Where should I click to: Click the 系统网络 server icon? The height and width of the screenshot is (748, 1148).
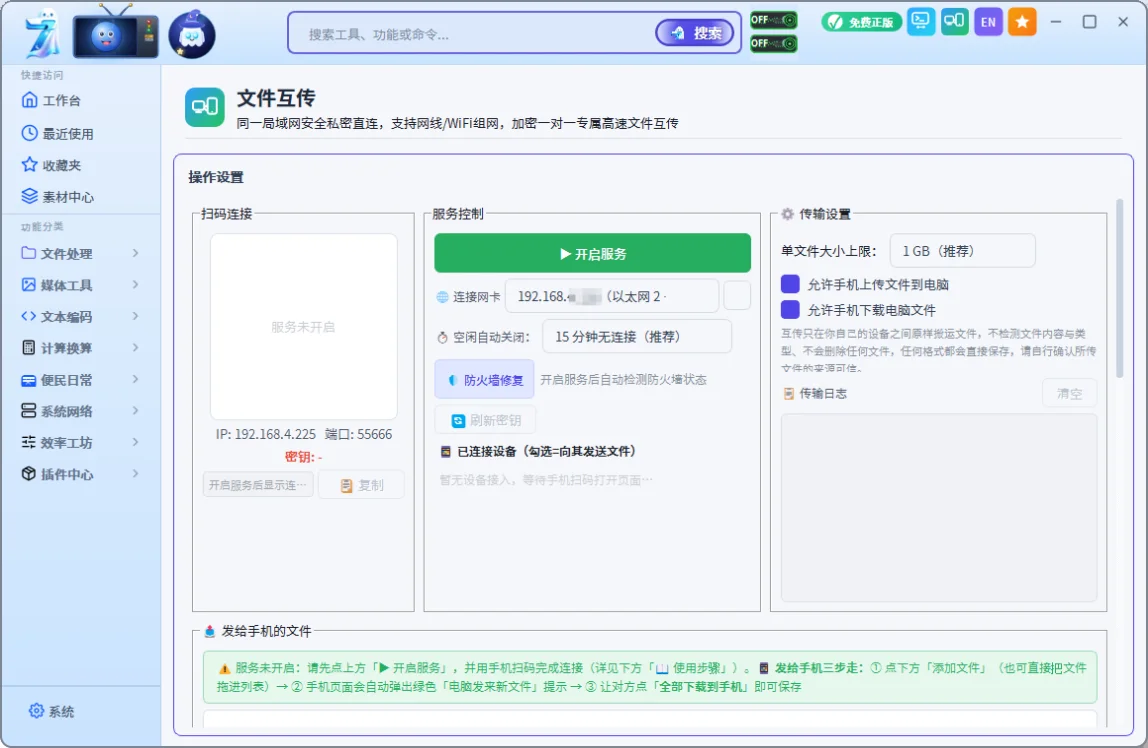click(29, 411)
